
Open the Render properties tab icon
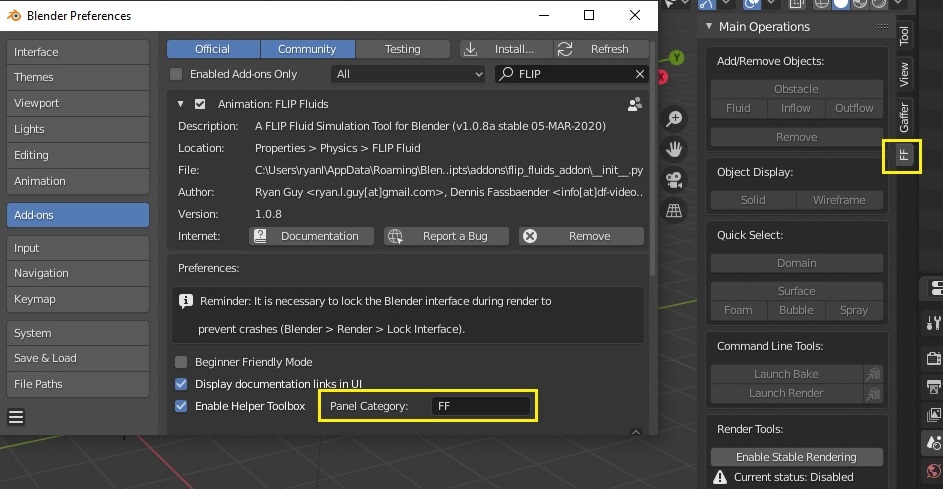933,359
